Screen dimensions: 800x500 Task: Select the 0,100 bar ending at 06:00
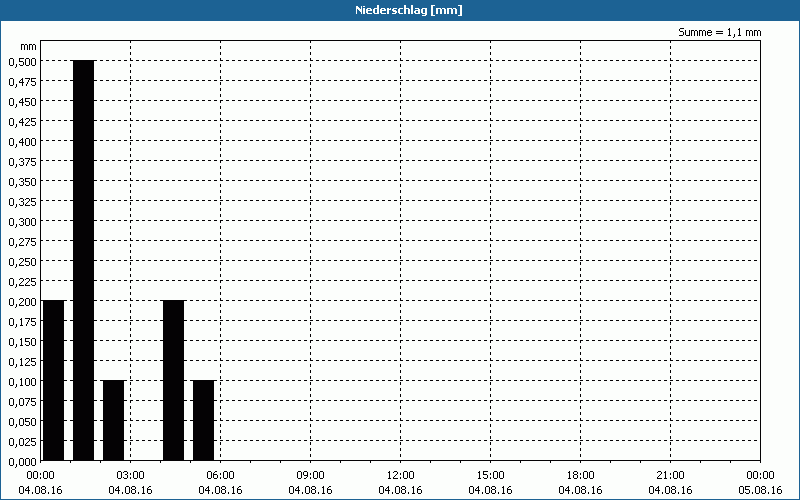(204, 421)
